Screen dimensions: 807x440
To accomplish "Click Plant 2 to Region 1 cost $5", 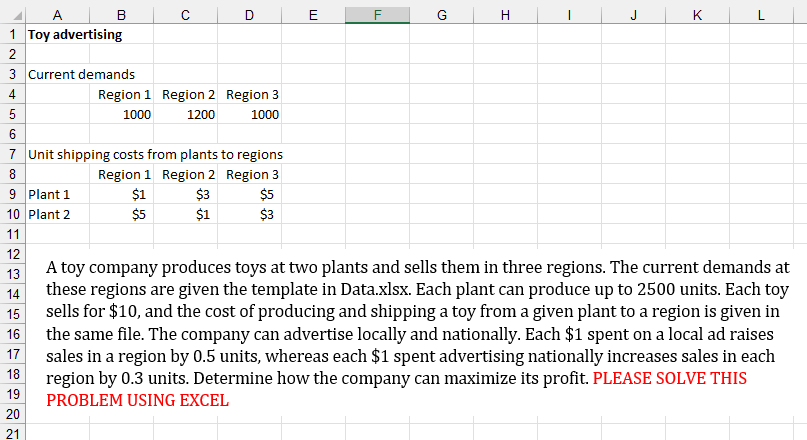I will pyautogui.click(x=138, y=215).
